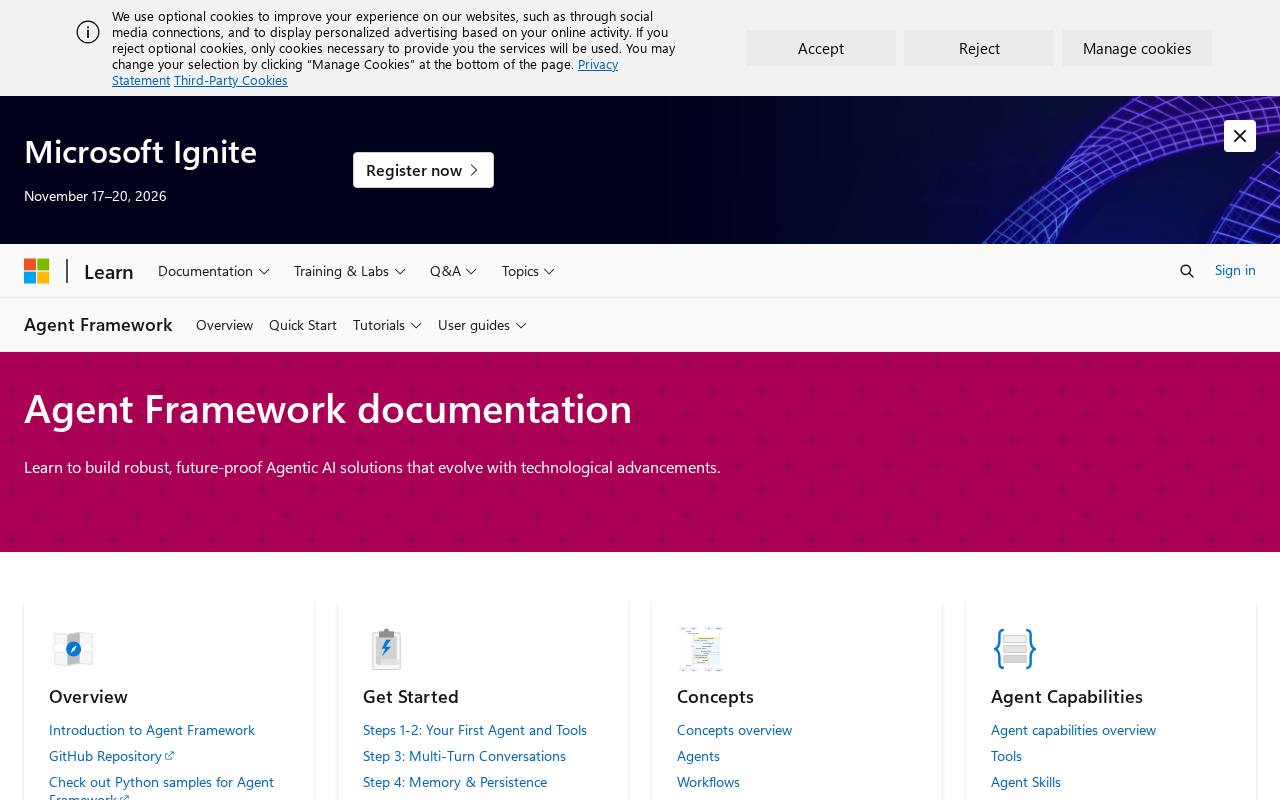Open the Agents link under Concepts
Screen dimensions: 1280x800
point(698,756)
